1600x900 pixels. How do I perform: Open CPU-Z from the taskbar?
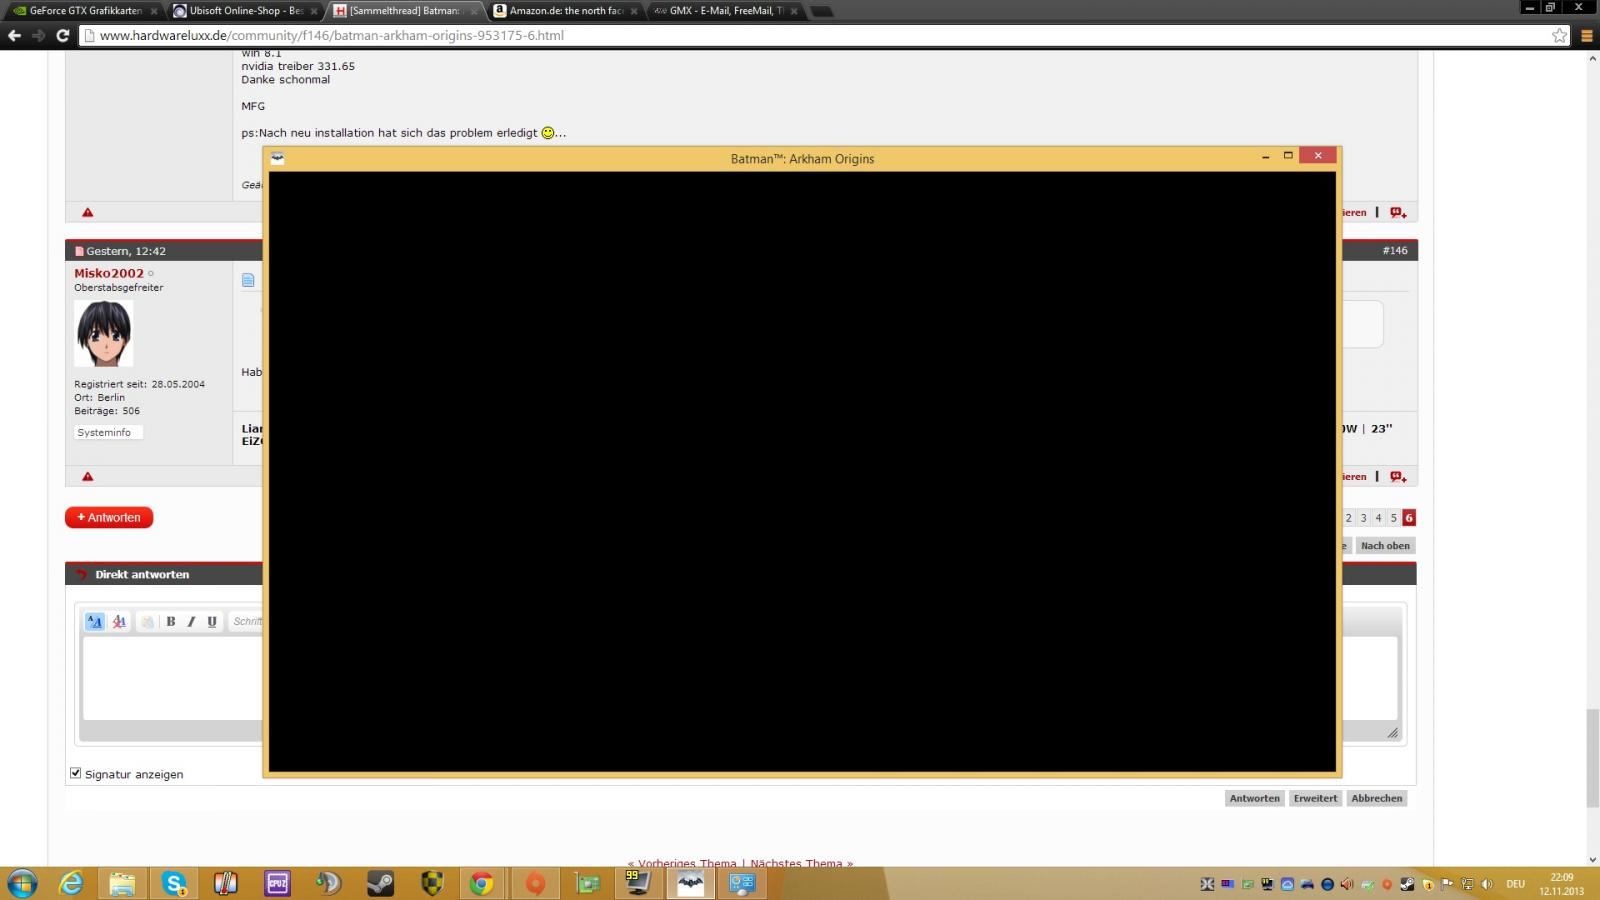click(277, 883)
